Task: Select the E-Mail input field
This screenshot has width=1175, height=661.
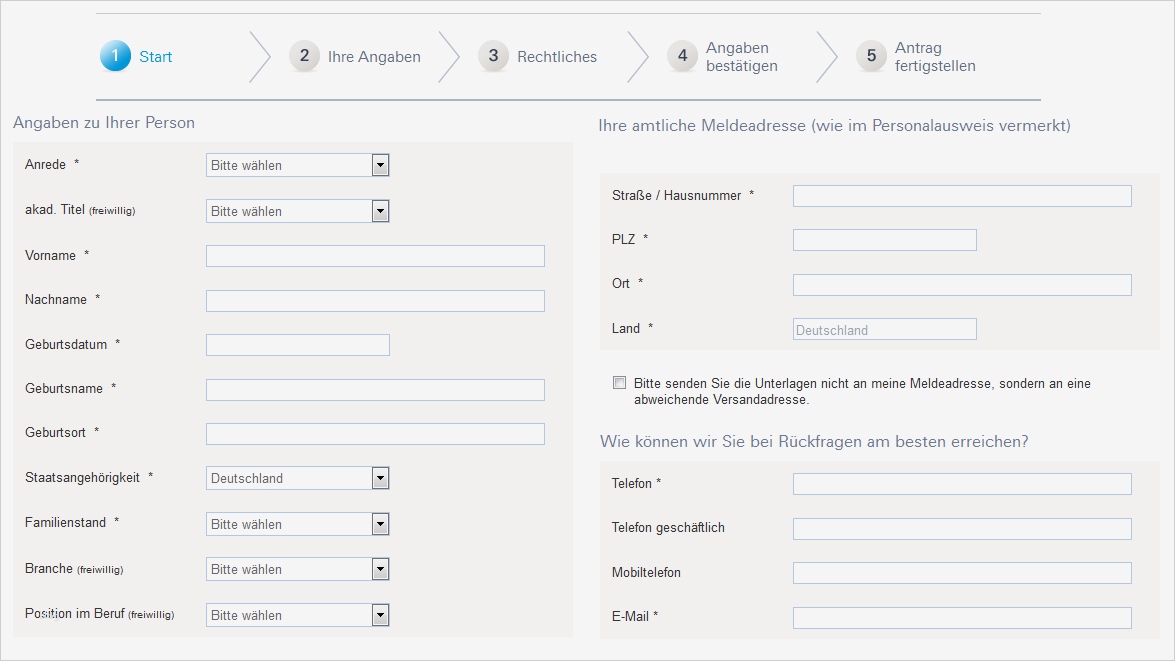Action: coord(962,618)
